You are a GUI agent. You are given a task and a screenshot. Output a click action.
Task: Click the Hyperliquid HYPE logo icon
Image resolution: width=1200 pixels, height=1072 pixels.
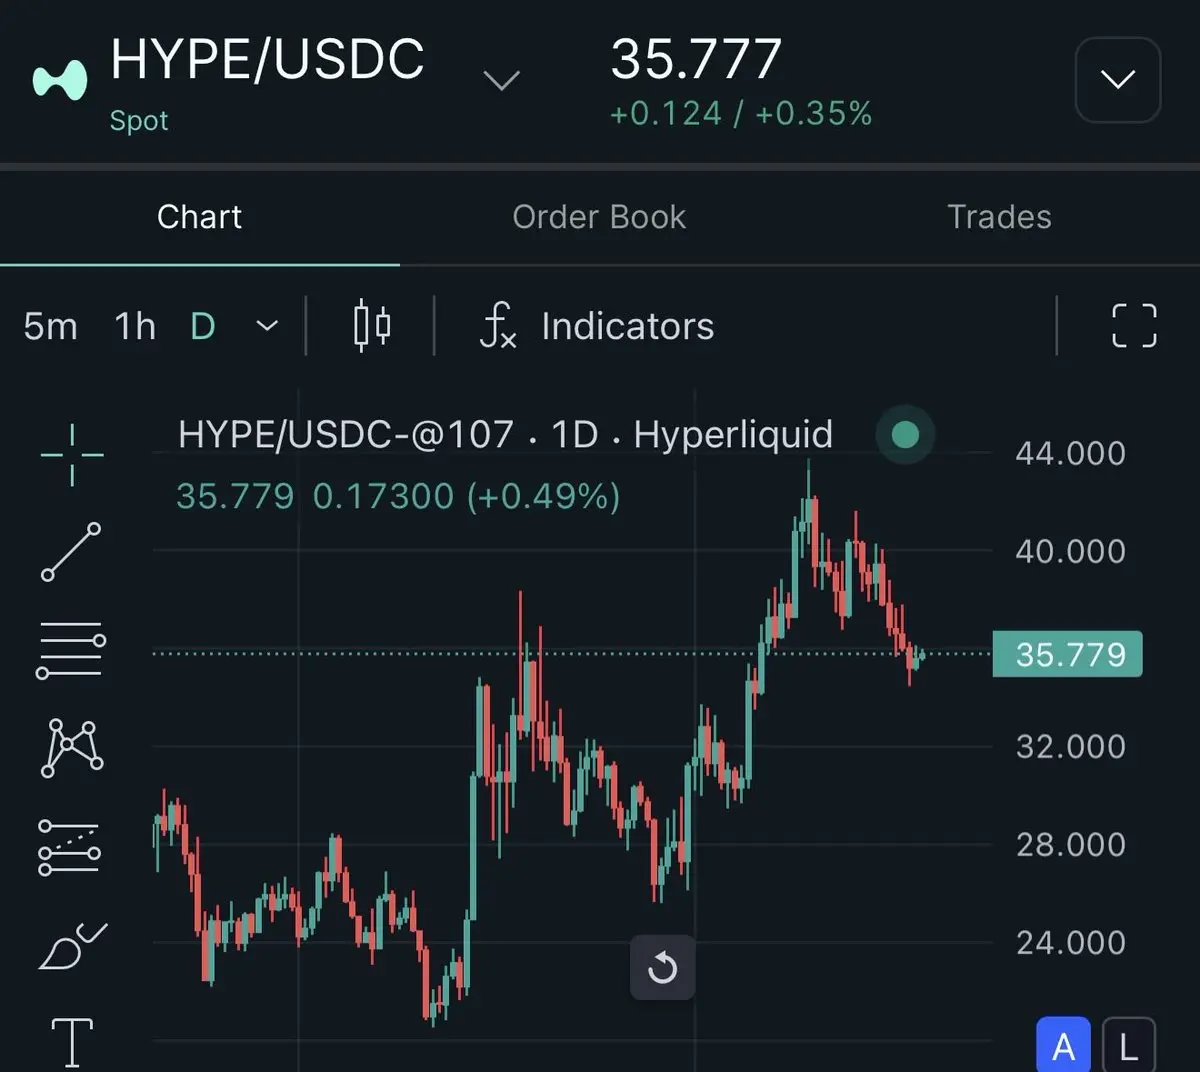click(60, 80)
